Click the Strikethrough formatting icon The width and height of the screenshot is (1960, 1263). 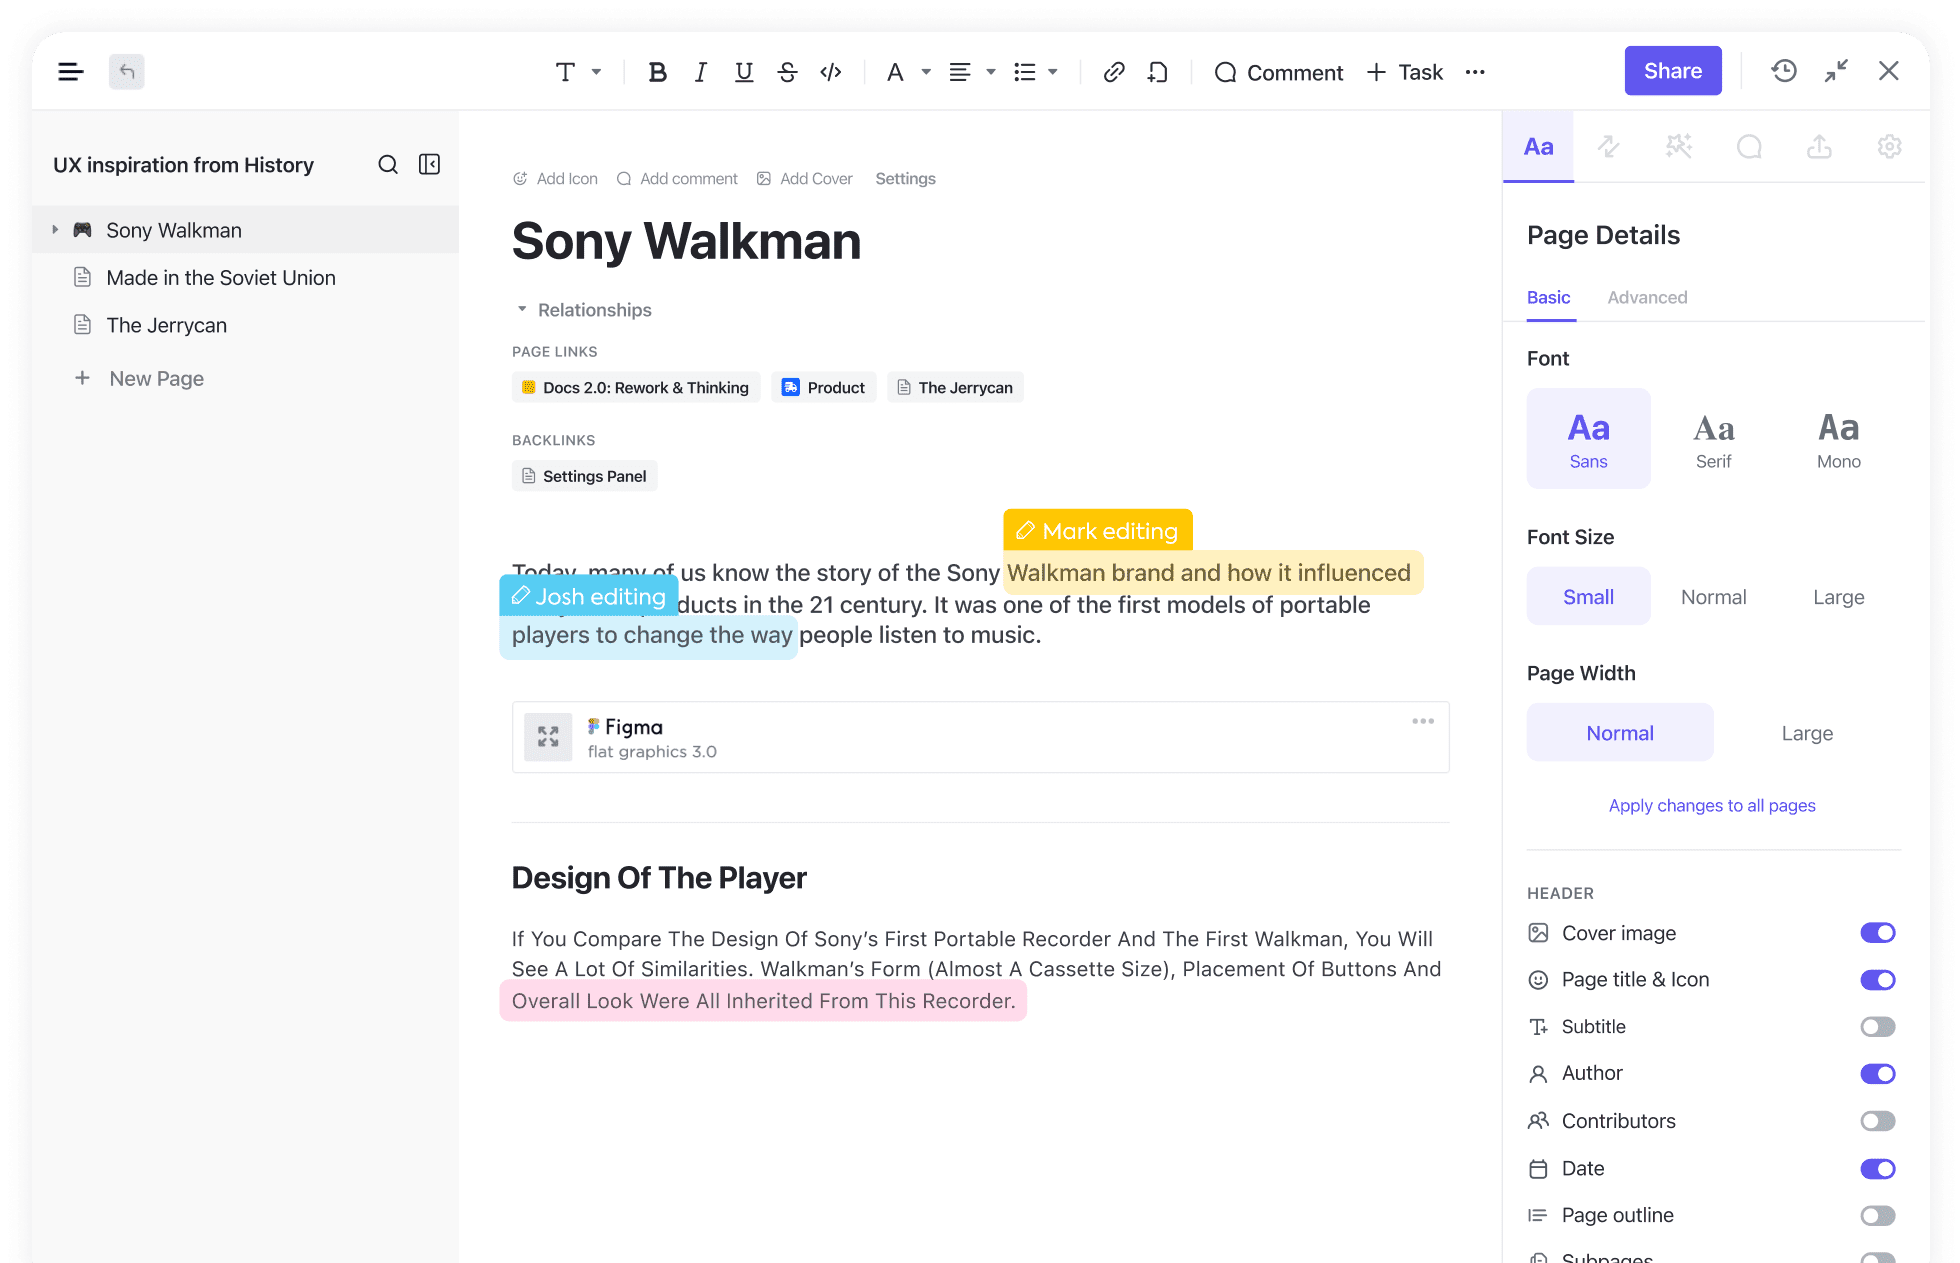(789, 71)
